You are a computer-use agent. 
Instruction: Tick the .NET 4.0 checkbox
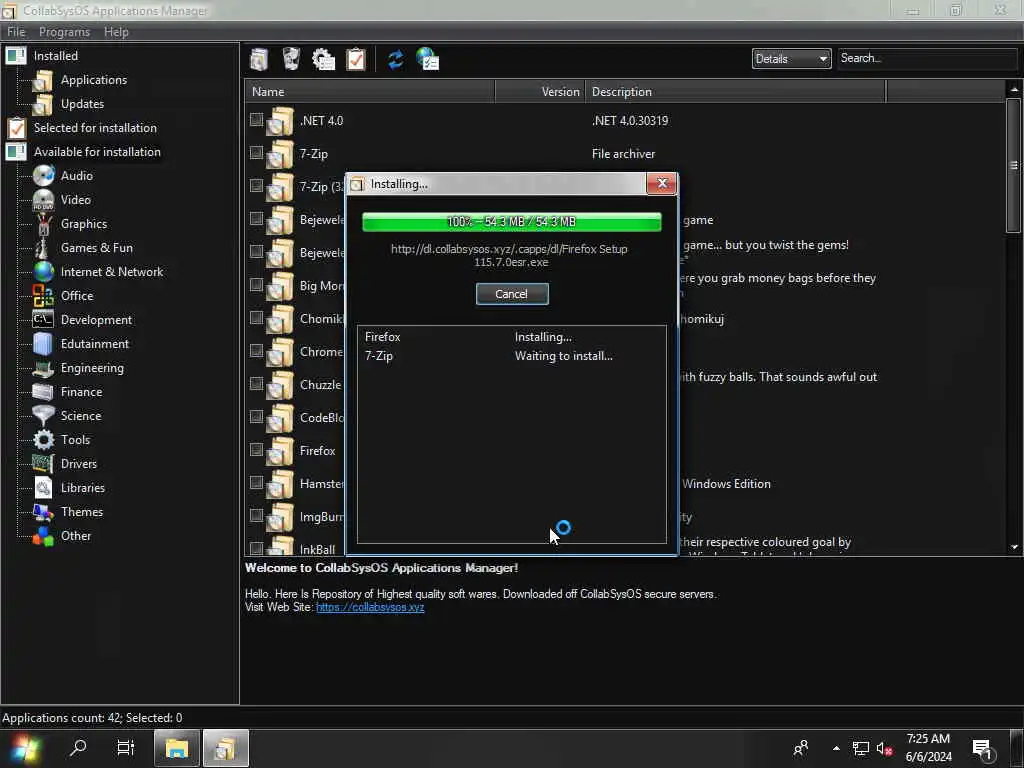(256, 120)
